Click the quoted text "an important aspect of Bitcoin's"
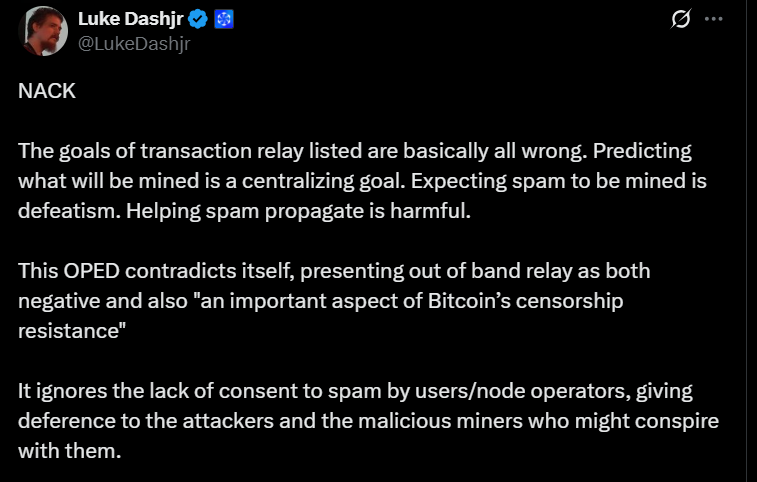 coord(351,301)
